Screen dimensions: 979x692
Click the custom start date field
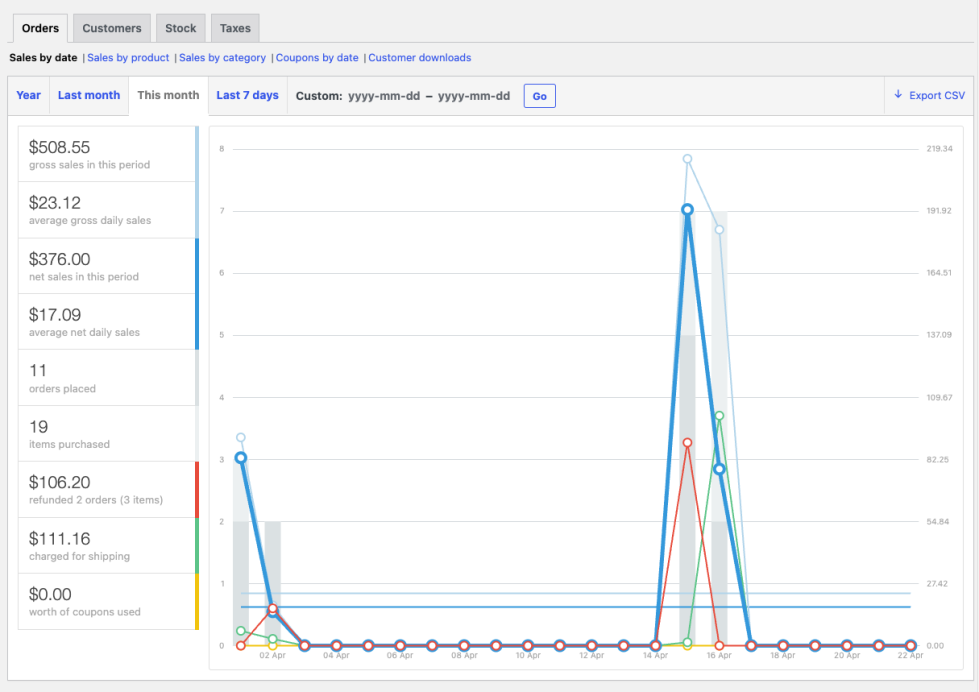click(384, 96)
